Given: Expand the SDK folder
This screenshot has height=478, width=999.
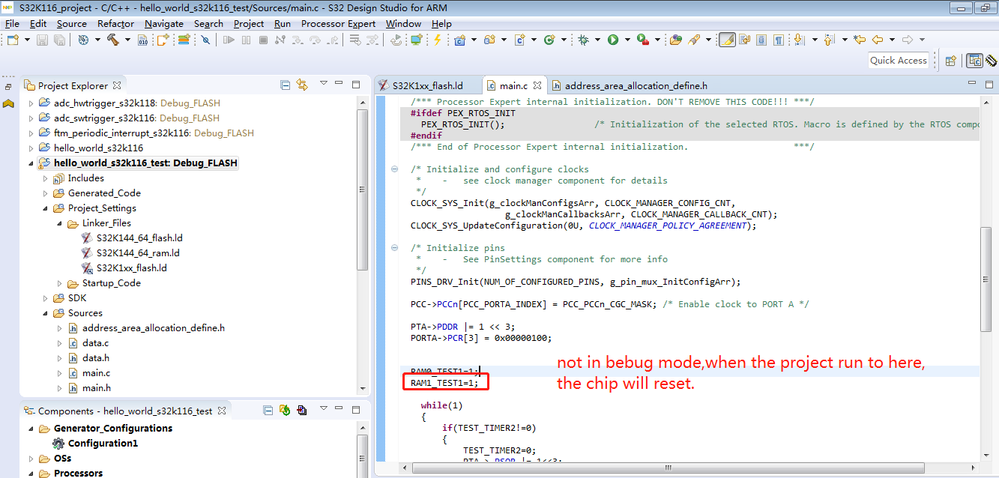Looking at the screenshot, I should click(x=45, y=298).
